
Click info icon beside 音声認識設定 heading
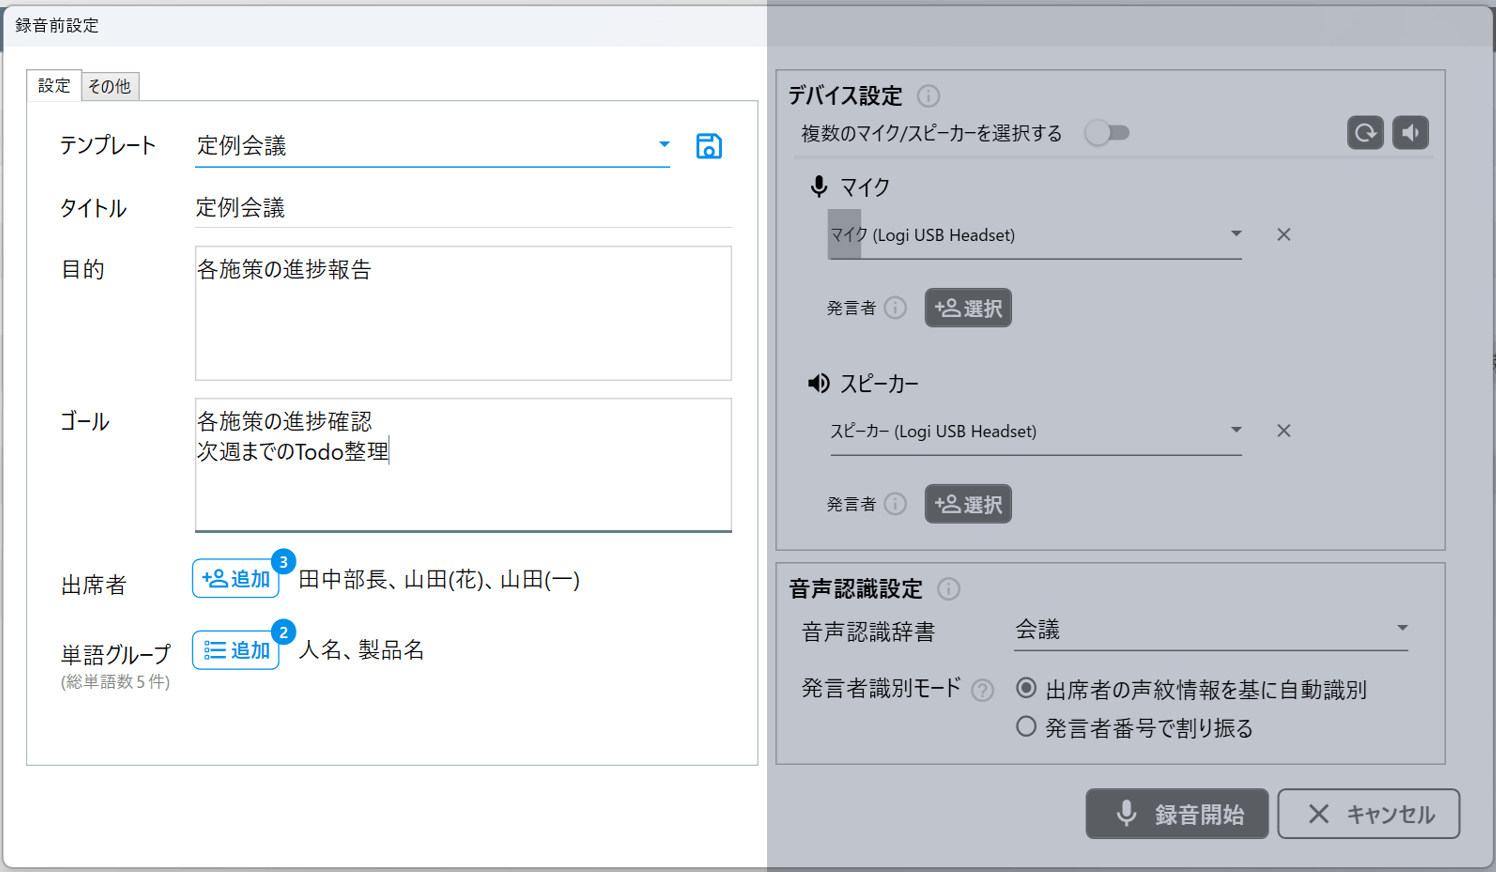(x=949, y=589)
